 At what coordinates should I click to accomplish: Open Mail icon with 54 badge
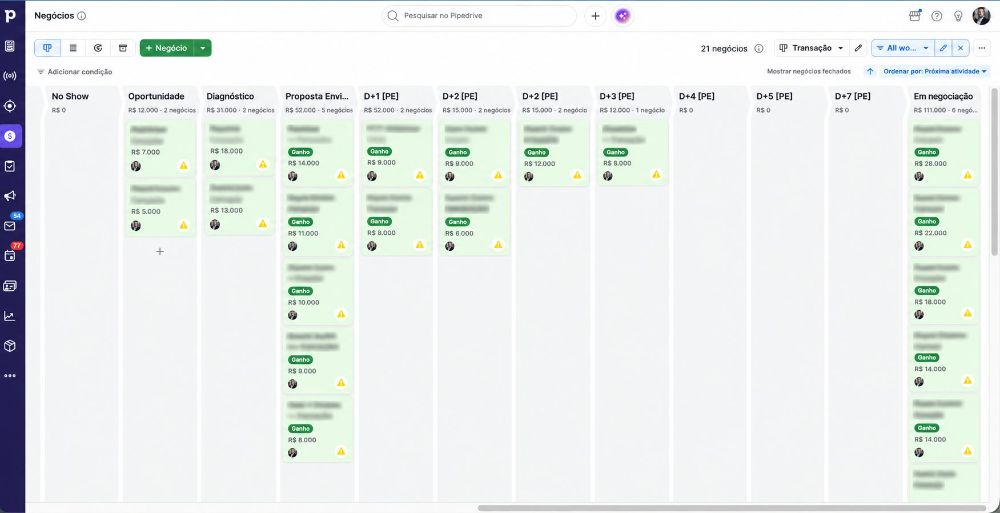pyautogui.click(x=10, y=226)
